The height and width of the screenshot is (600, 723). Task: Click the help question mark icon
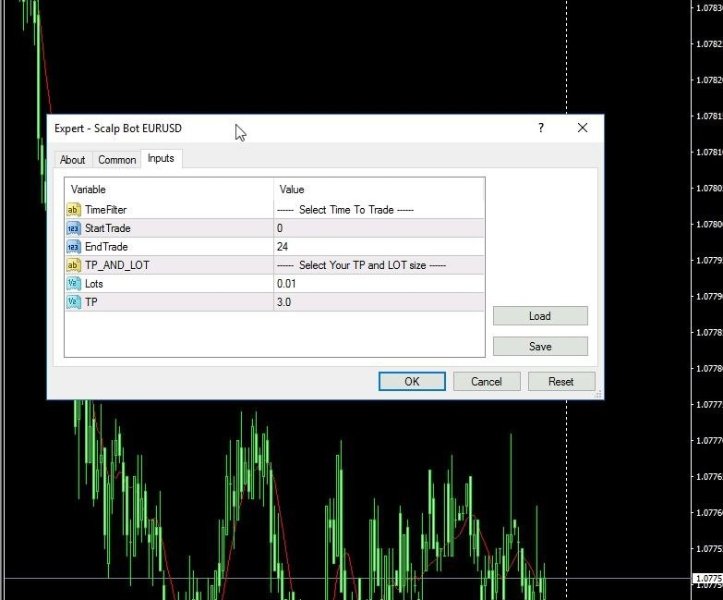pyautogui.click(x=541, y=128)
